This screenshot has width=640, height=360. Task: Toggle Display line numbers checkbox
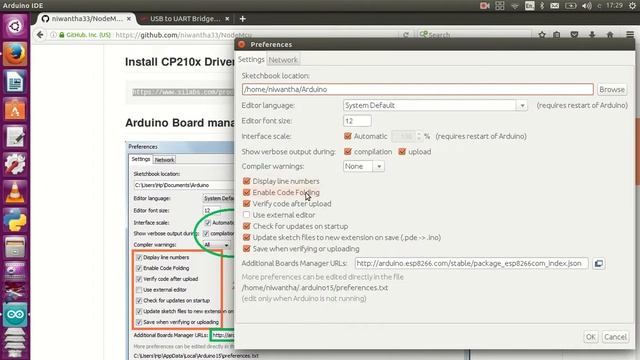pos(247,181)
